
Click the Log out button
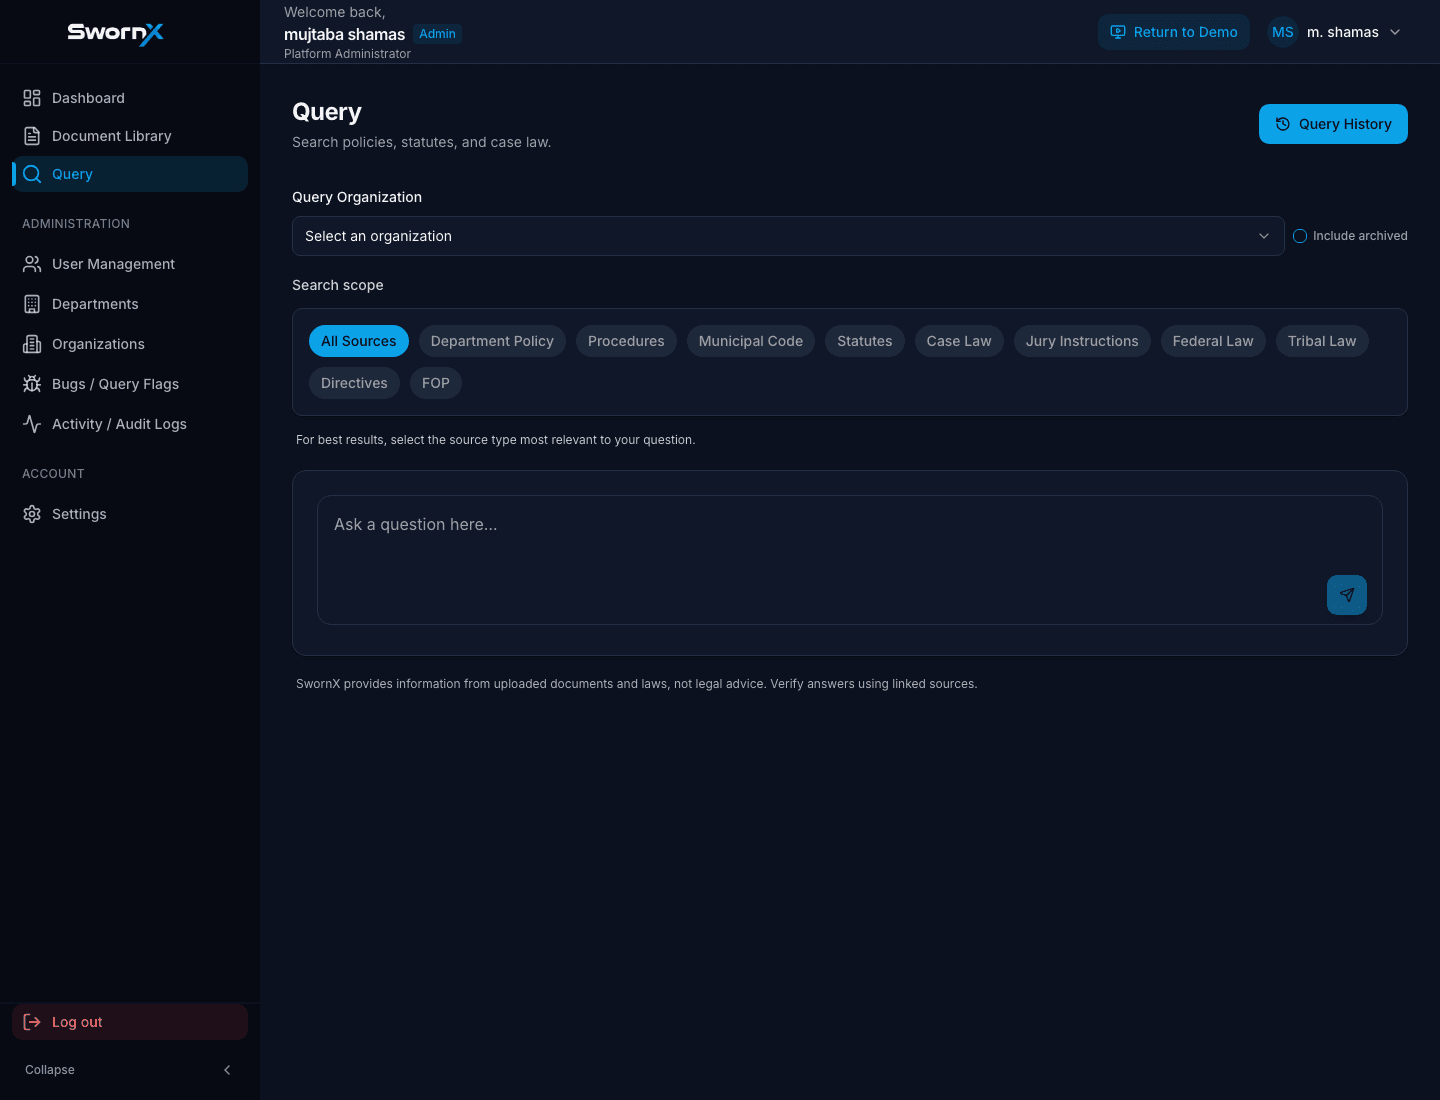[130, 1022]
